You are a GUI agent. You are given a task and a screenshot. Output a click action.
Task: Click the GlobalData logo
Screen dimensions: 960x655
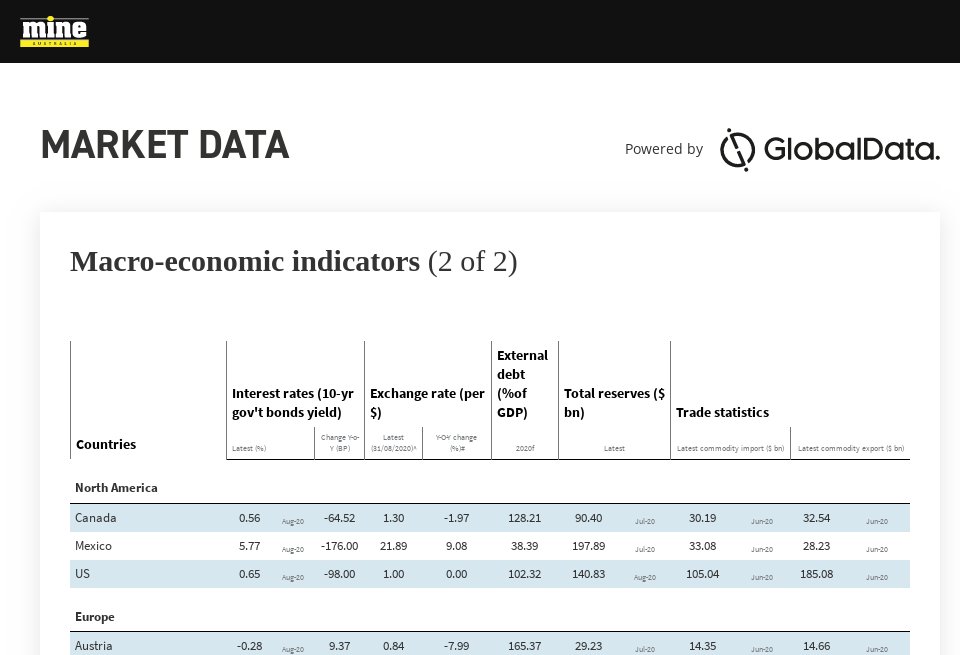click(x=829, y=150)
